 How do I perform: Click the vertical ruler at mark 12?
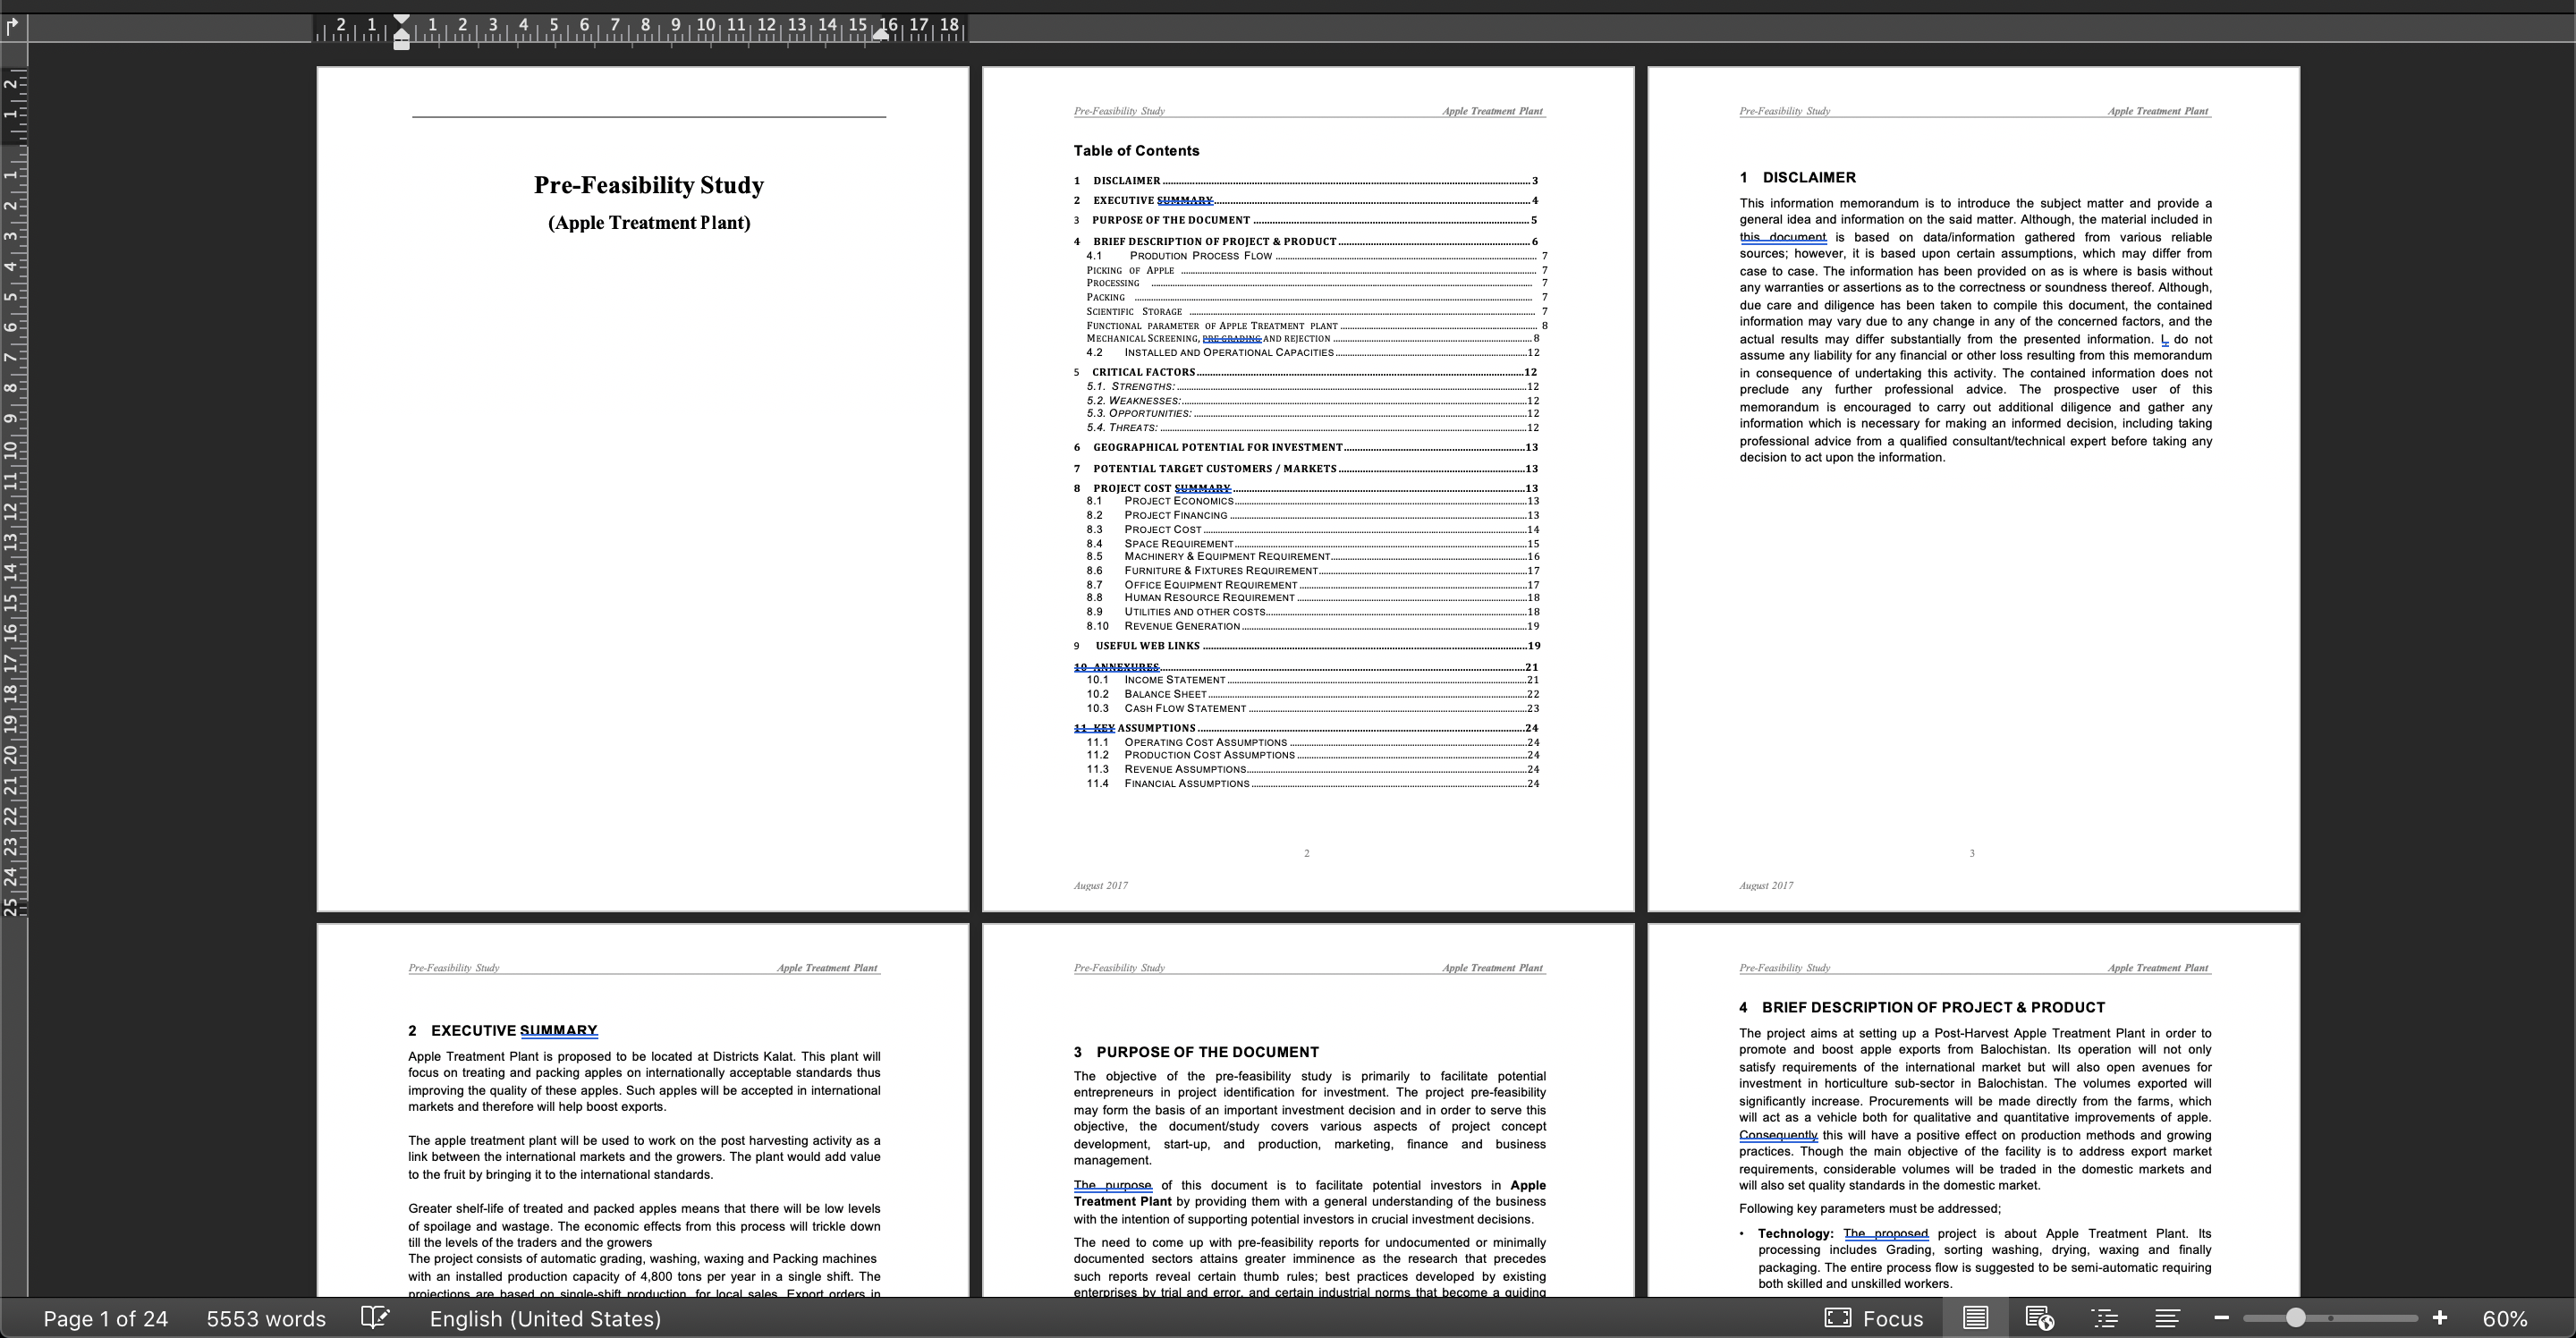11,512
